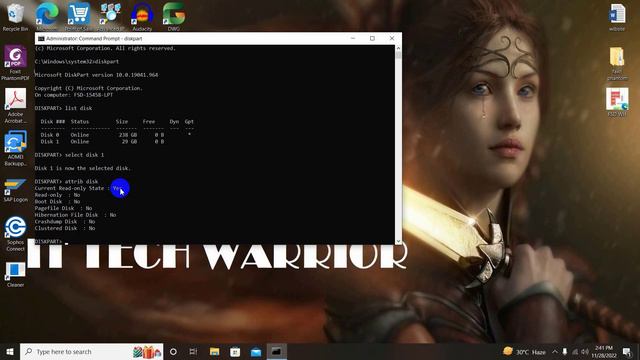This screenshot has width=640, height=360.
Task: Show hidden system tray icons
Action: 555,351
